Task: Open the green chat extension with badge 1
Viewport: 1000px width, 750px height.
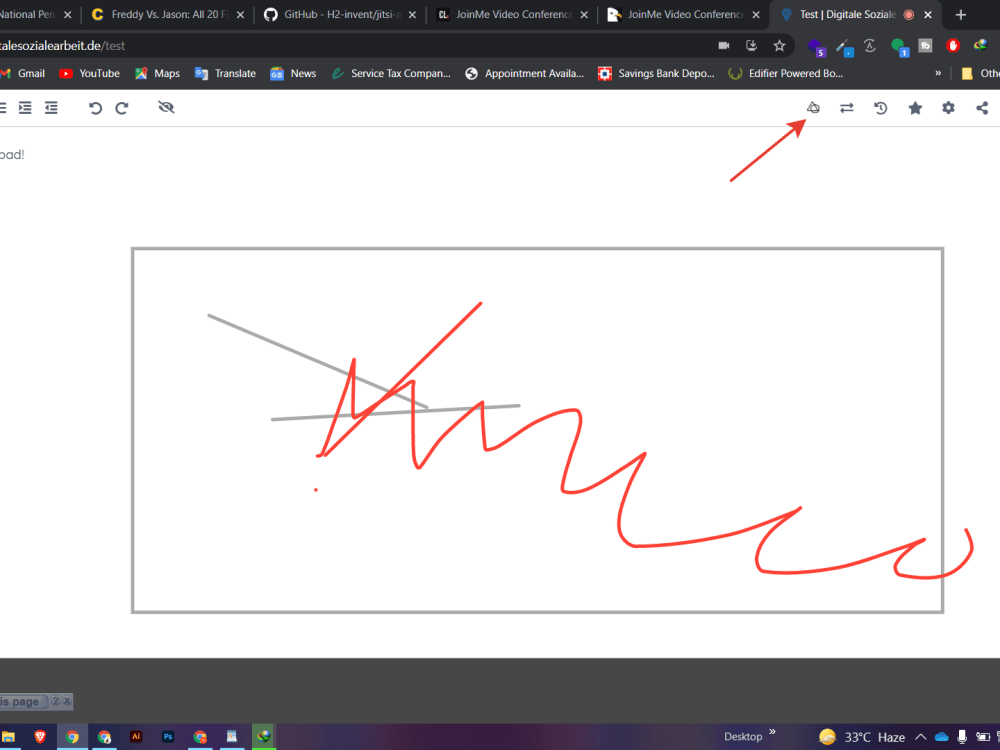Action: pos(900,47)
